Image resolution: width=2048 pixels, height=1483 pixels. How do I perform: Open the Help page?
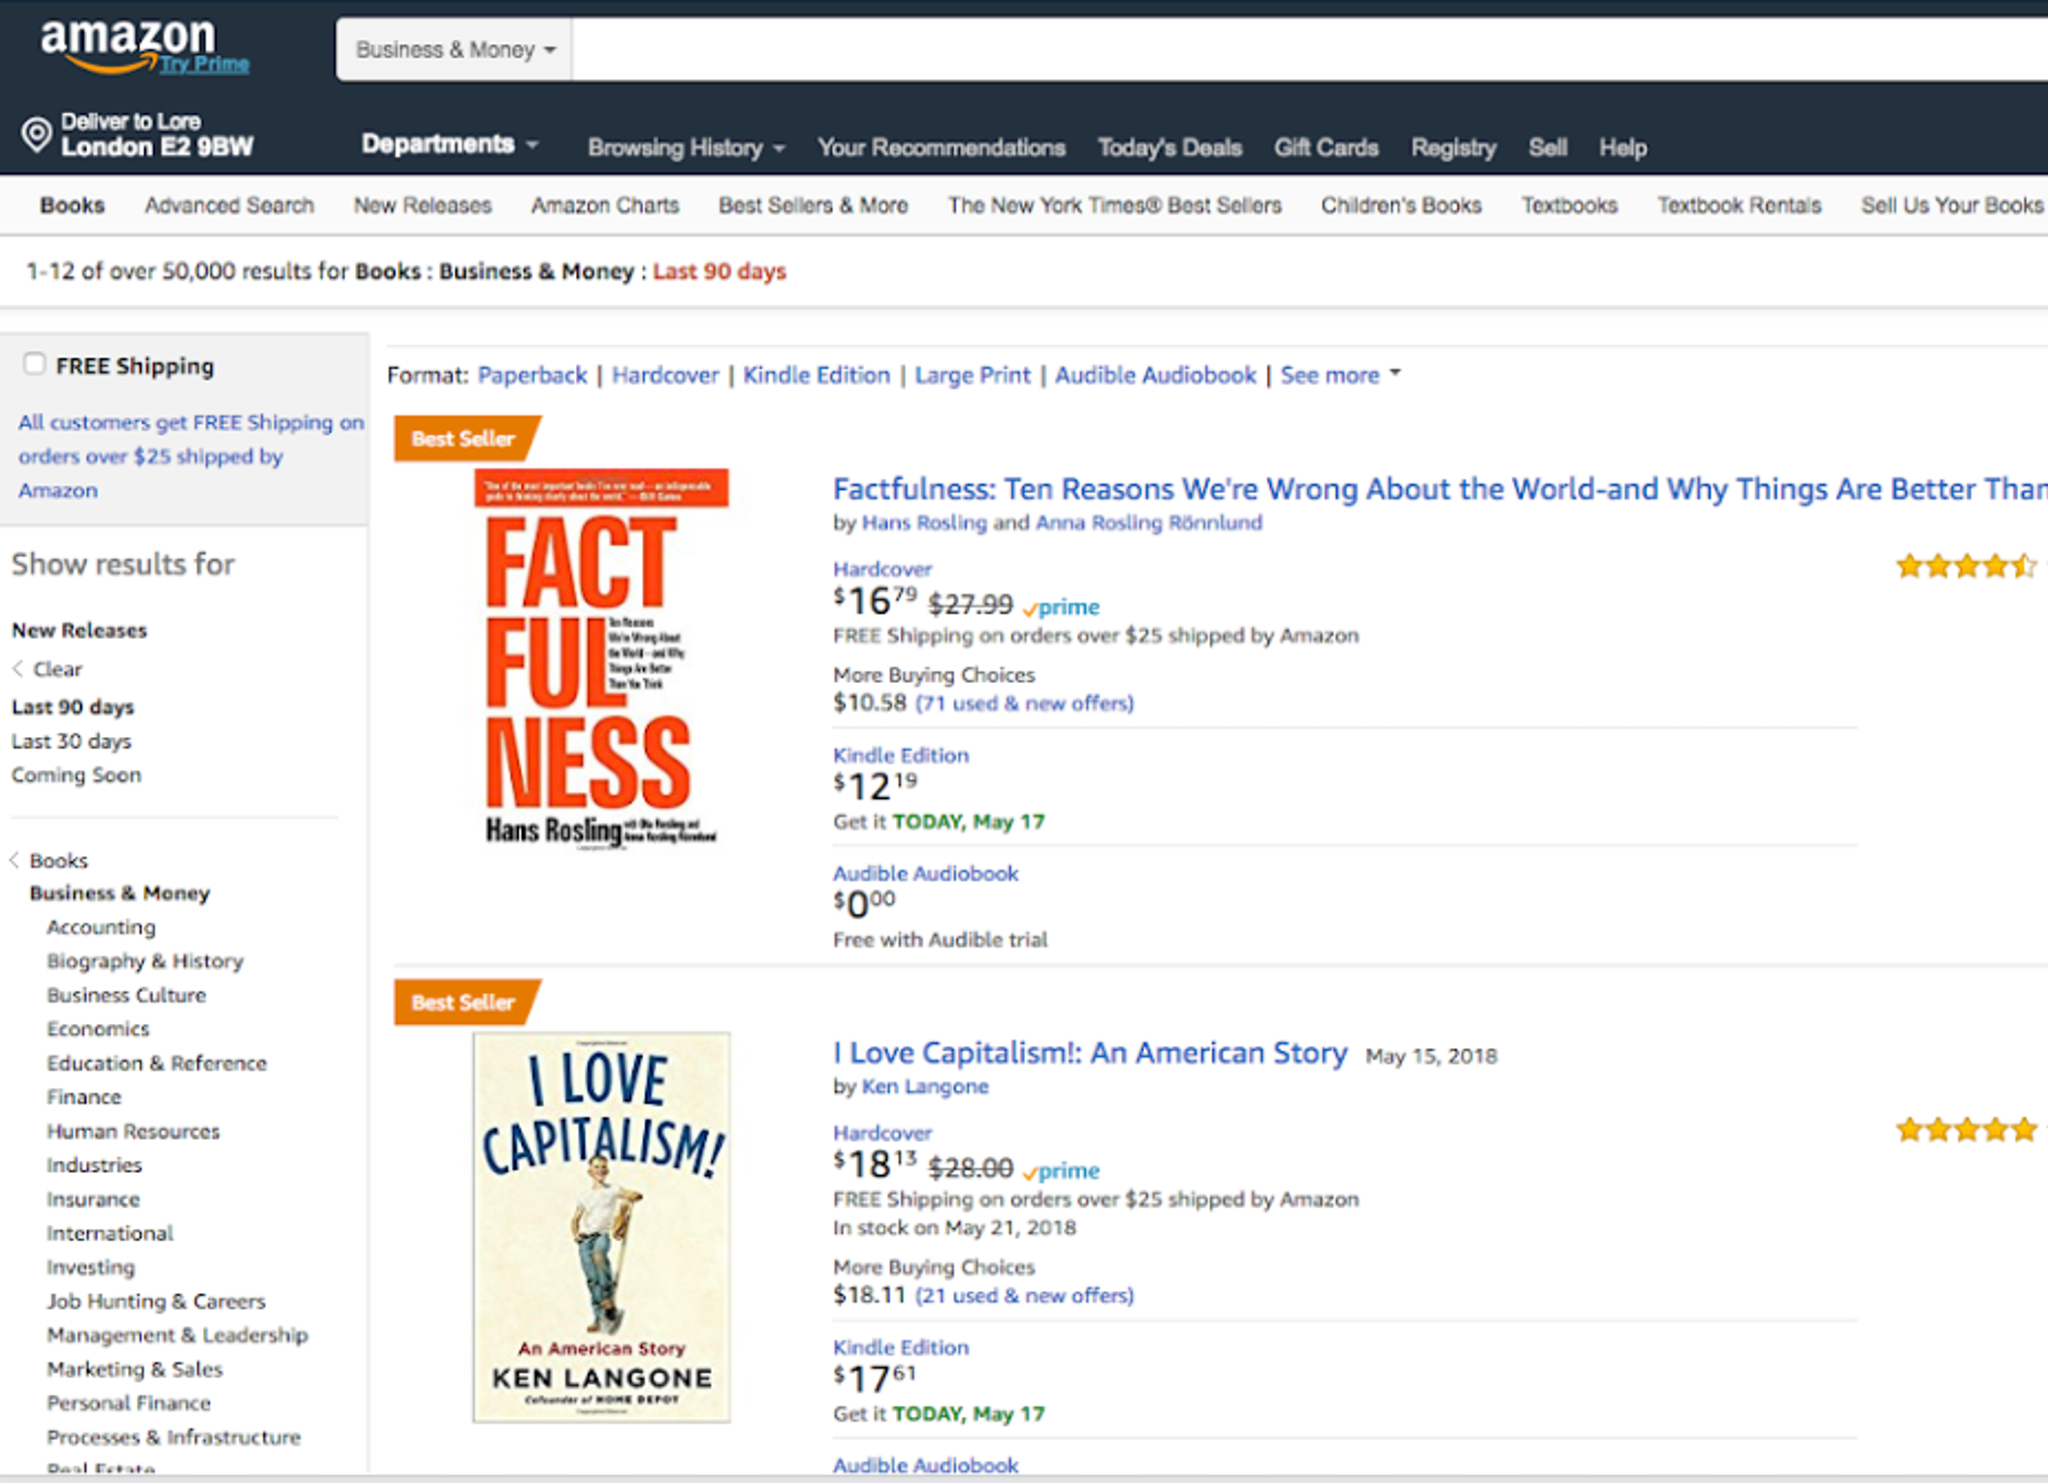coord(1622,148)
